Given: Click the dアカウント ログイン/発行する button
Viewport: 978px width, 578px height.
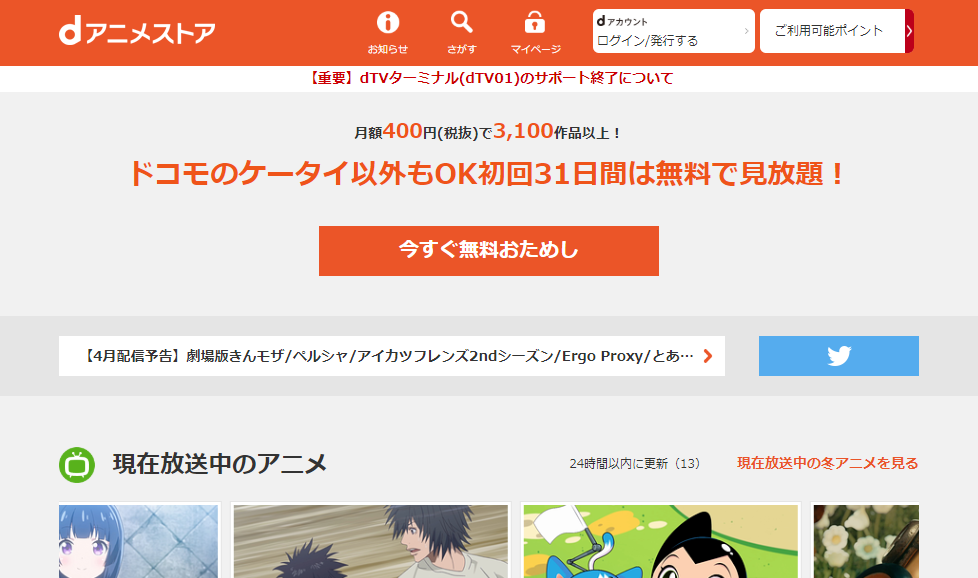Looking at the screenshot, I should click(674, 31).
